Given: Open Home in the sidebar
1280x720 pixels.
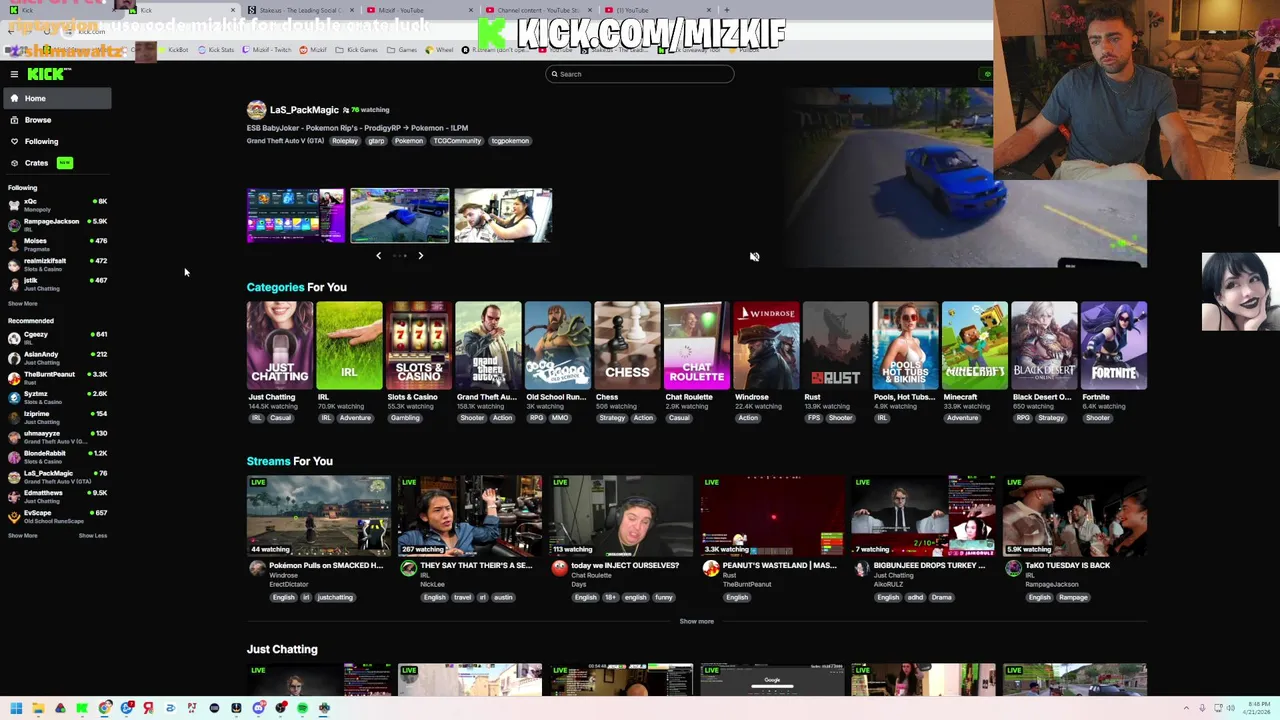Looking at the screenshot, I should (56, 98).
